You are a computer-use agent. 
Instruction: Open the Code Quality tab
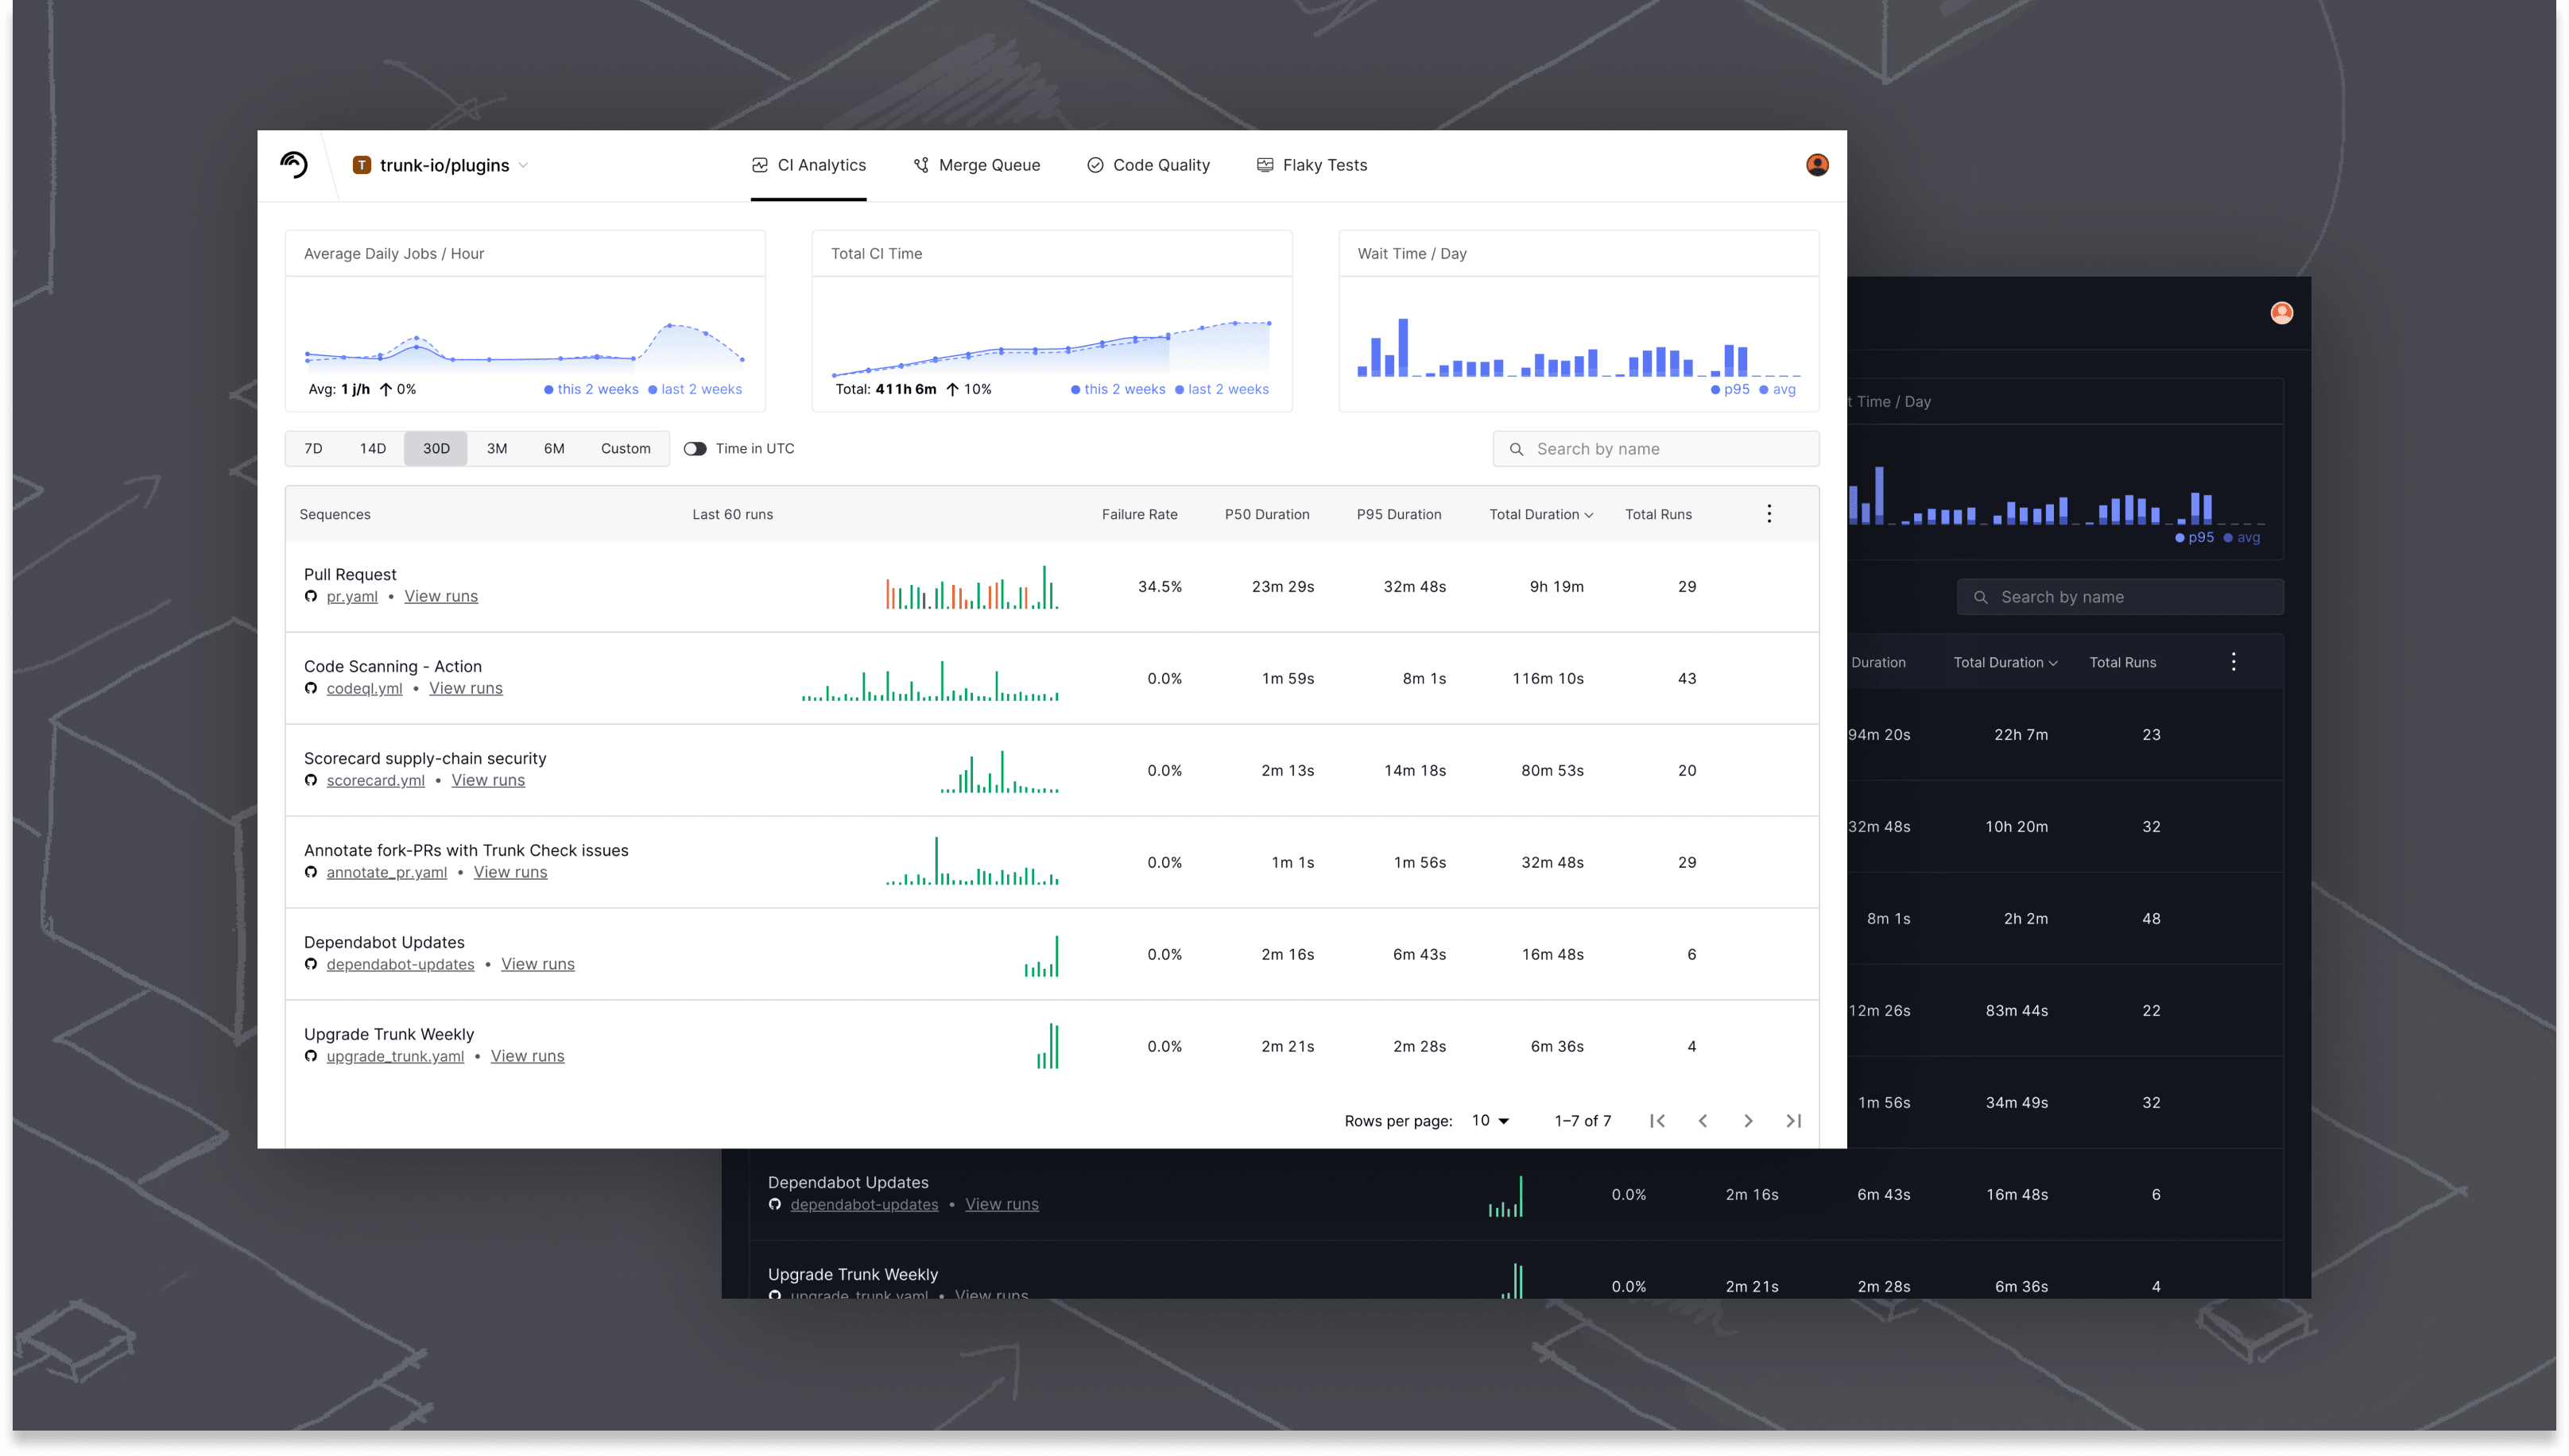[1148, 165]
